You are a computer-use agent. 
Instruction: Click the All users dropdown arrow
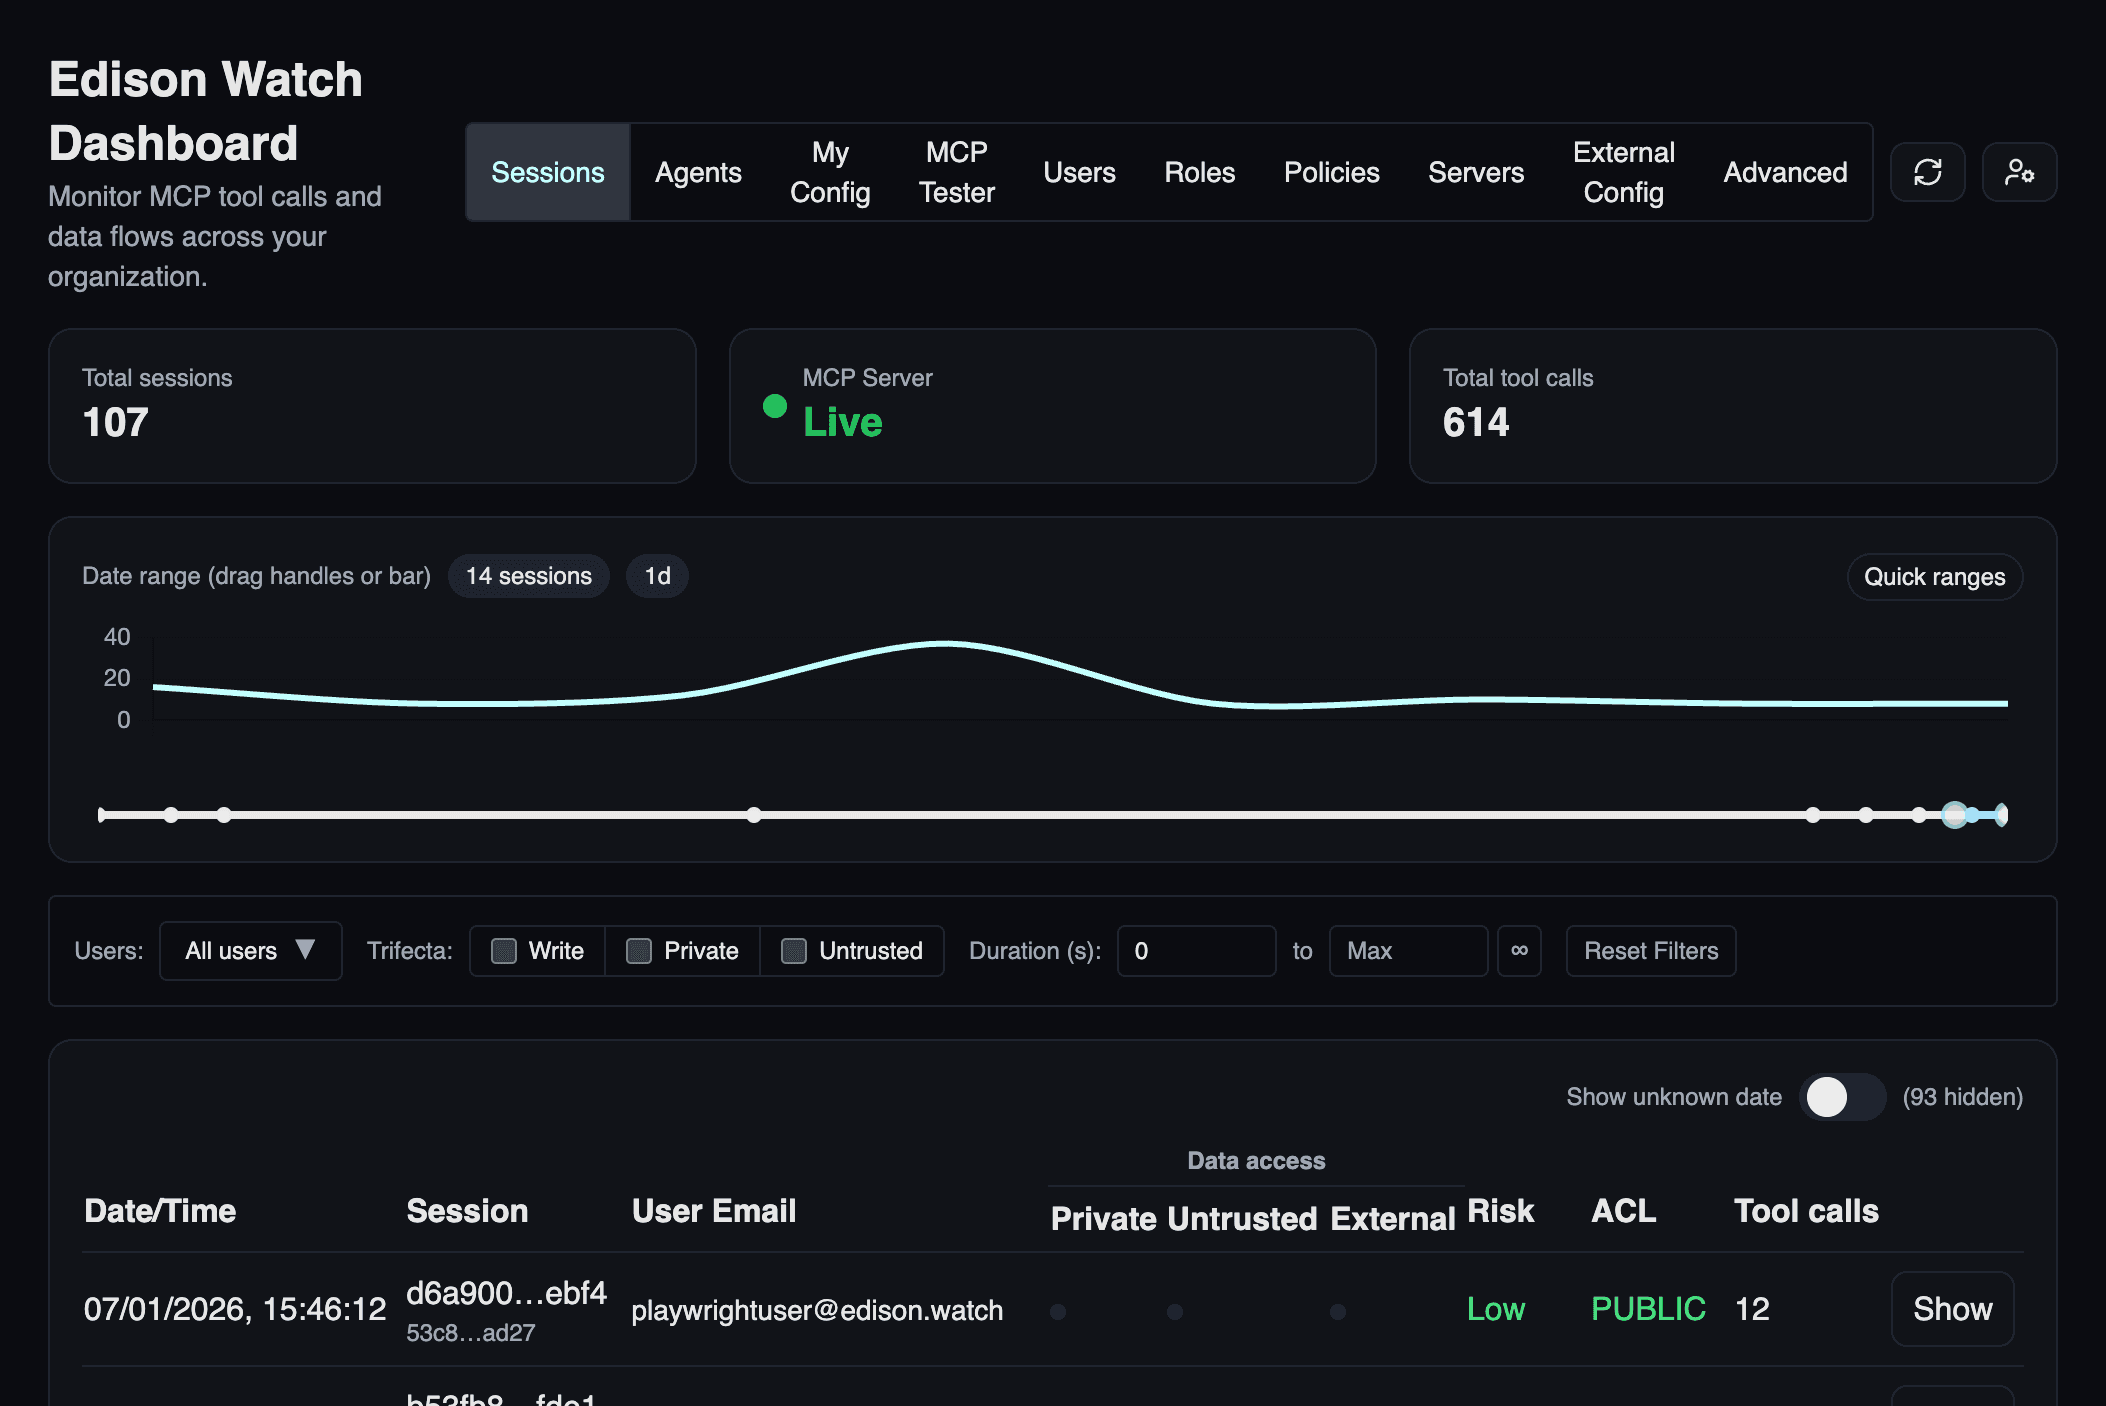click(305, 949)
